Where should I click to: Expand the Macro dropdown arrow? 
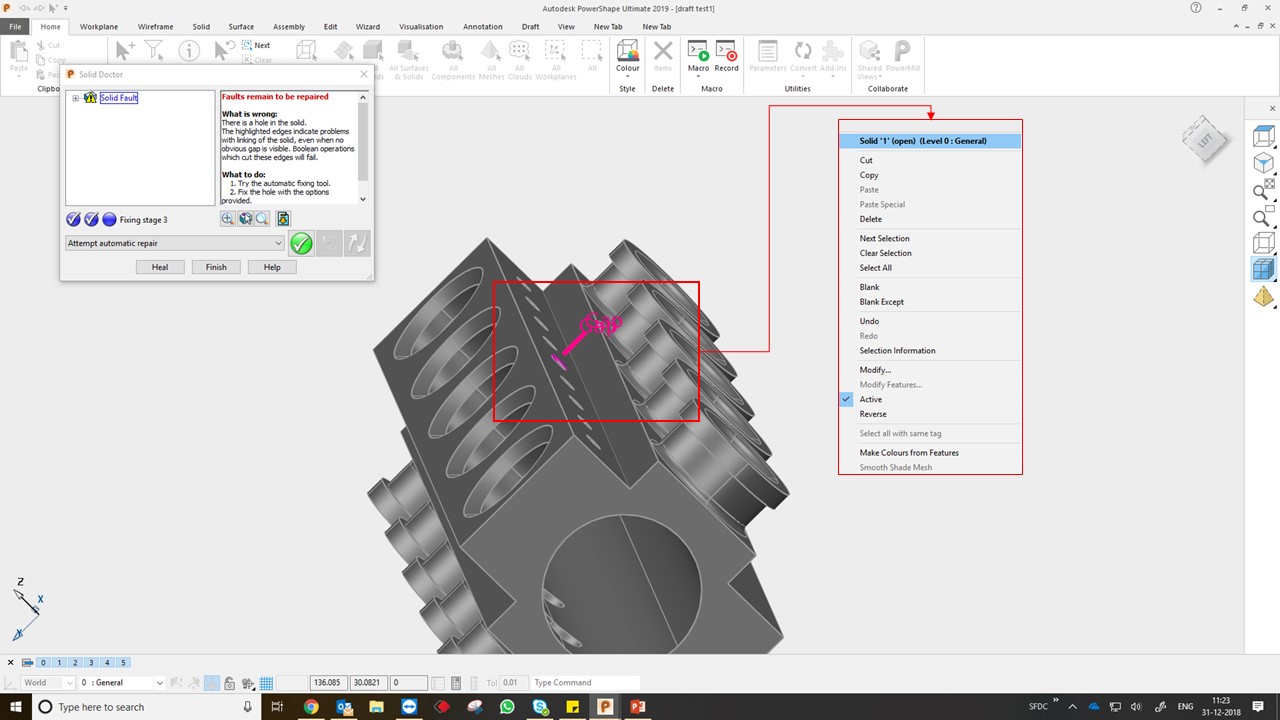pos(698,76)
